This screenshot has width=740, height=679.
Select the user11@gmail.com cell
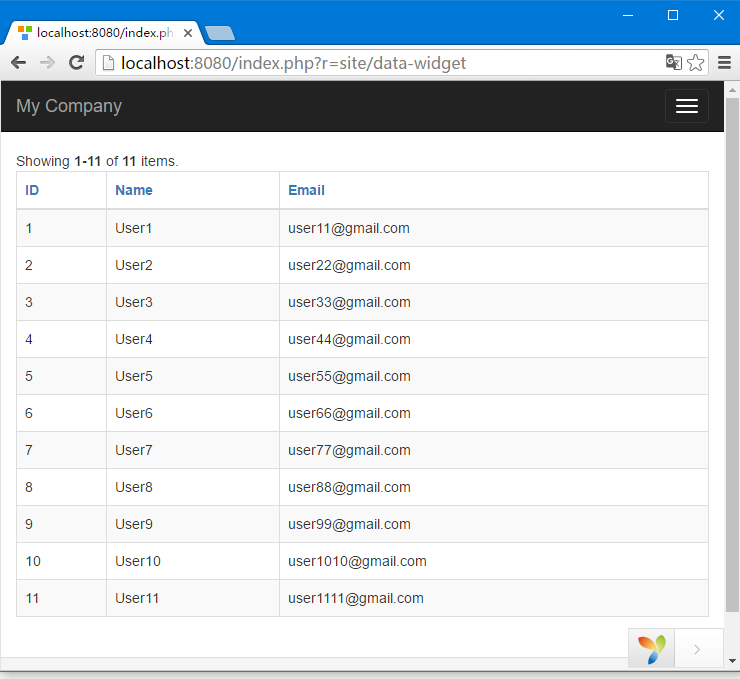(494, 228)
